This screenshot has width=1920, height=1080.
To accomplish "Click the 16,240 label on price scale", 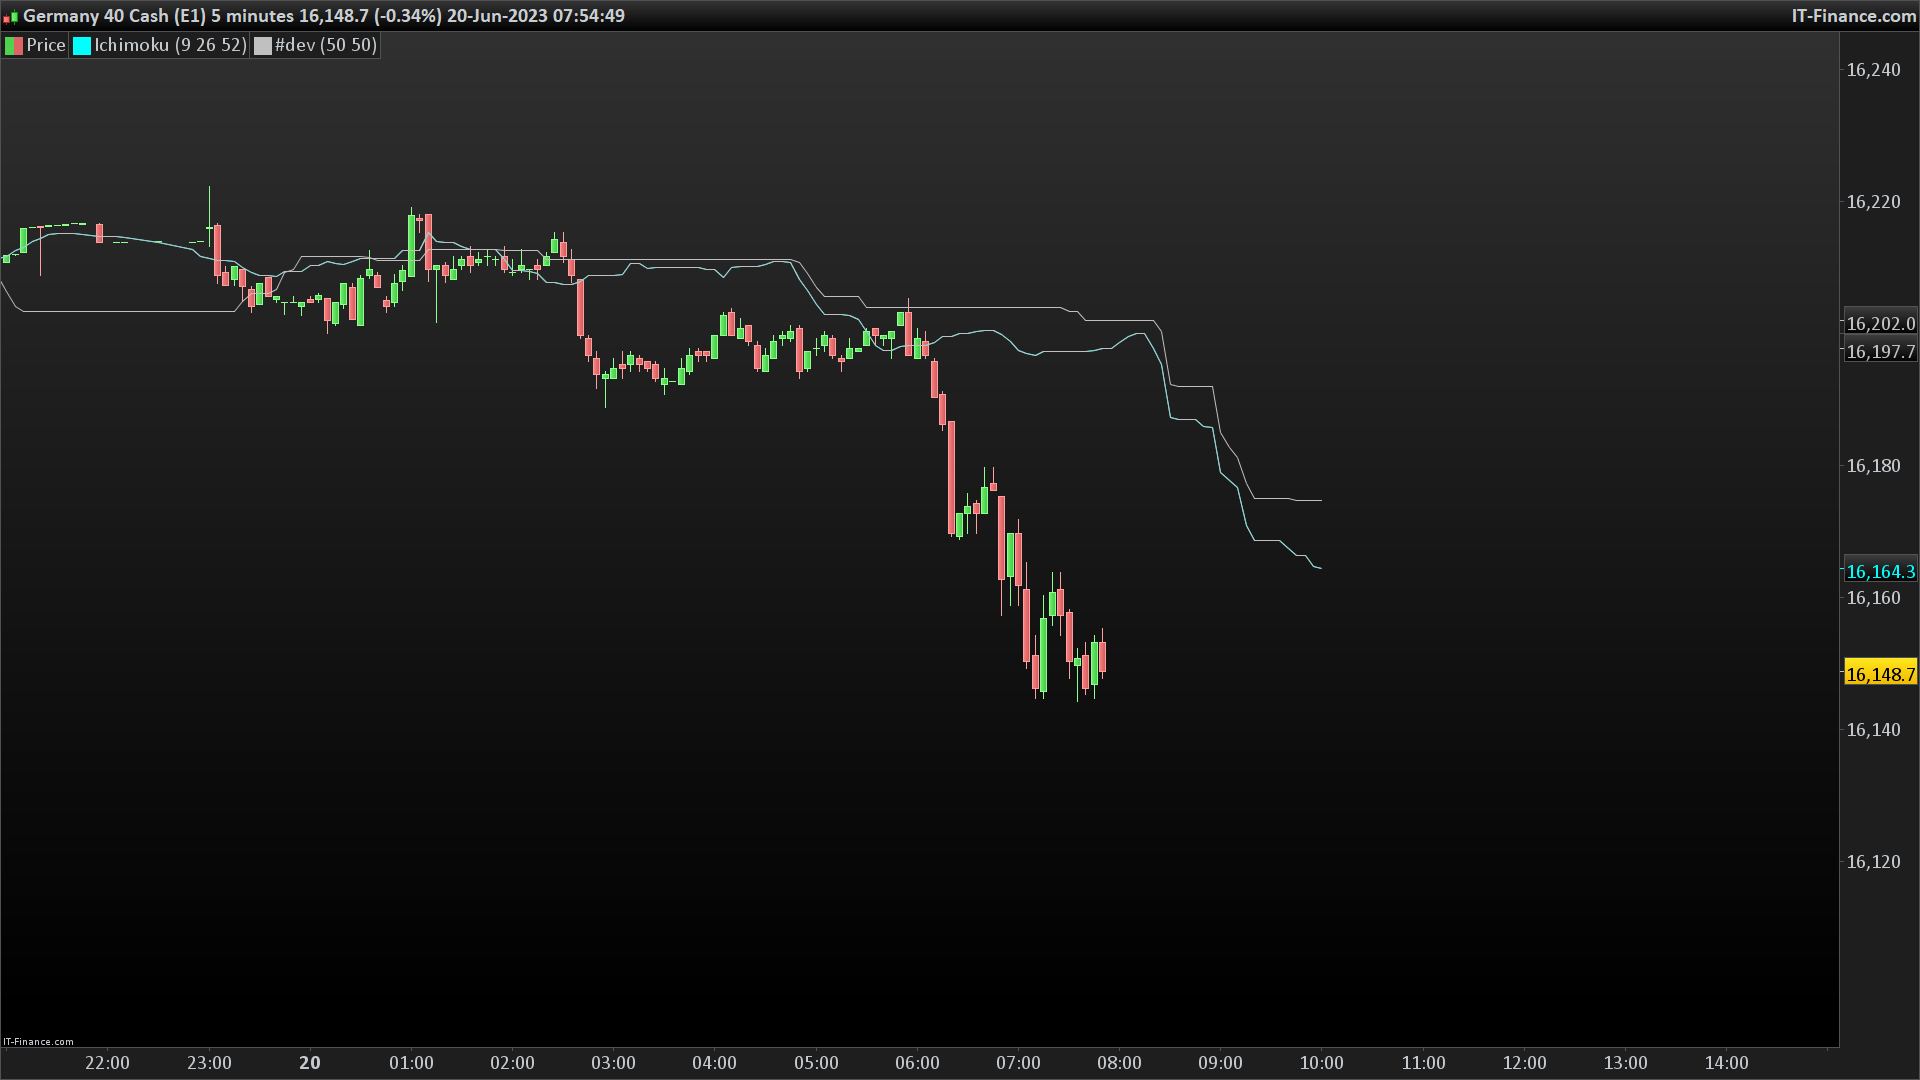I will (1873, 70).
